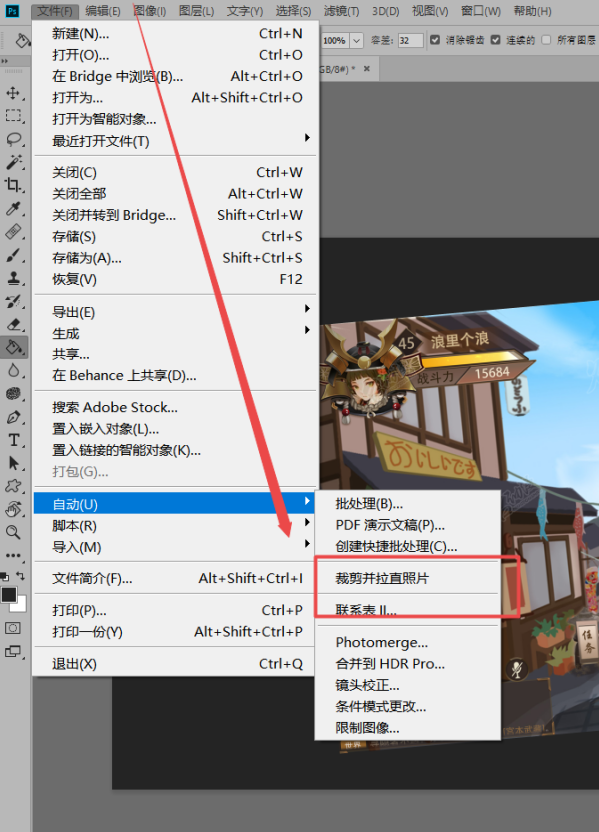Click 裁剪并拉直照片 in submenu
This screenshot has height=832, width=599.
pos(382,578)
